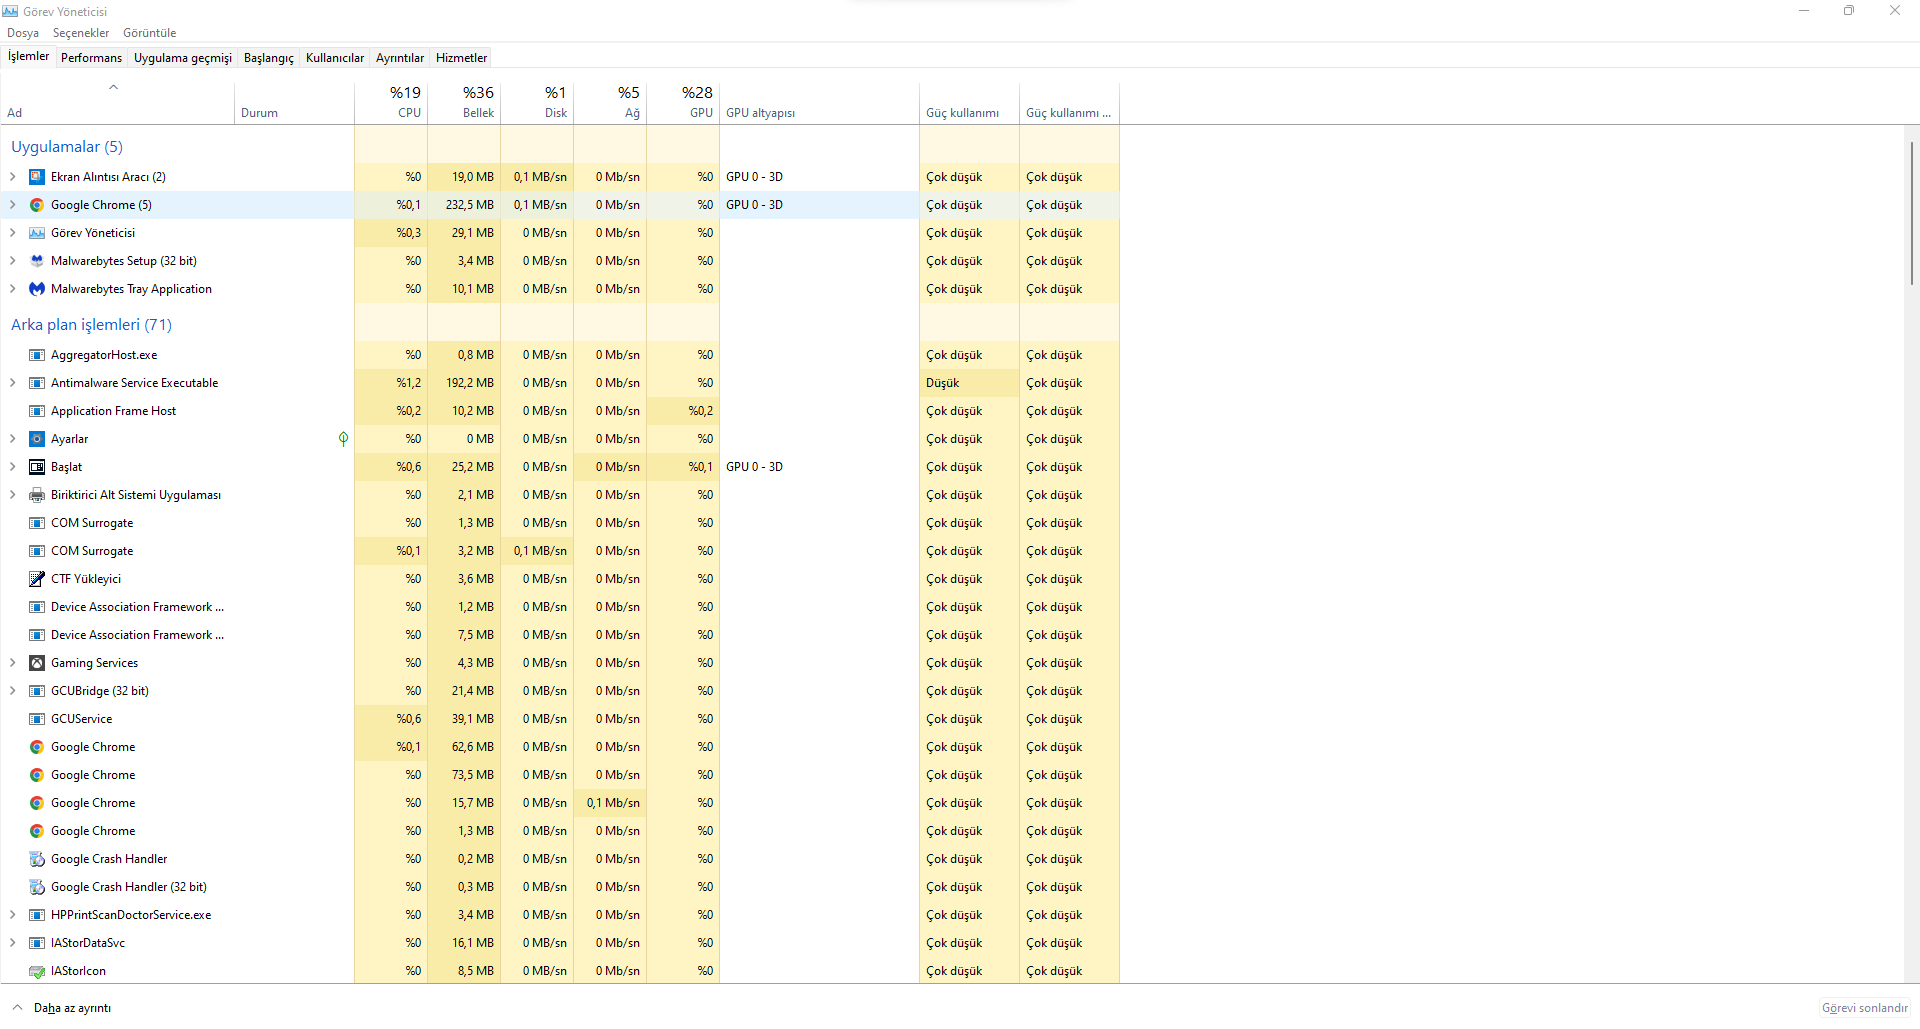
Task: Switch to the Performans tab
Action: (91, 58)
